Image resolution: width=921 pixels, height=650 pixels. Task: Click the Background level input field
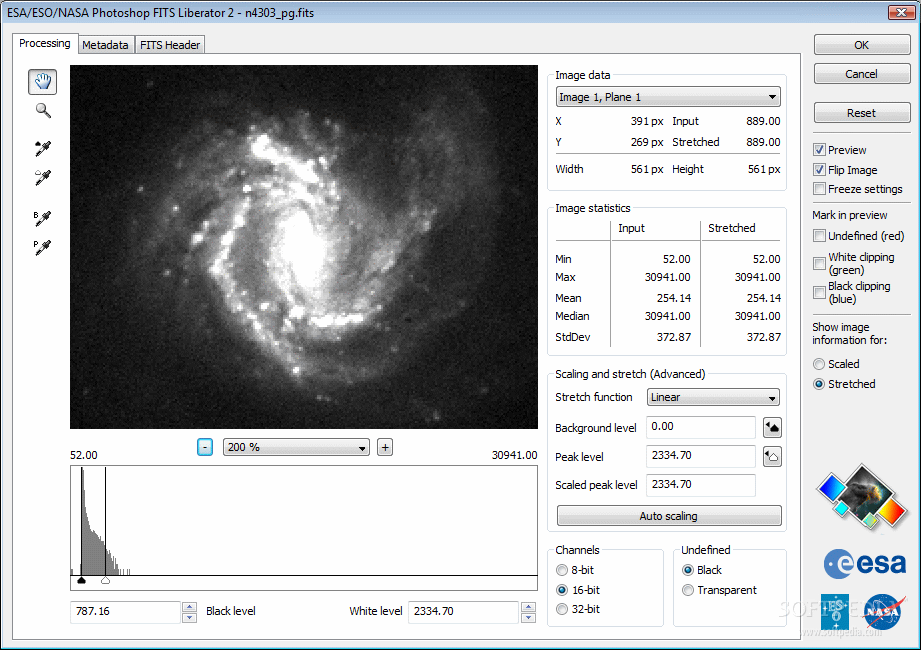pos(701,427)
